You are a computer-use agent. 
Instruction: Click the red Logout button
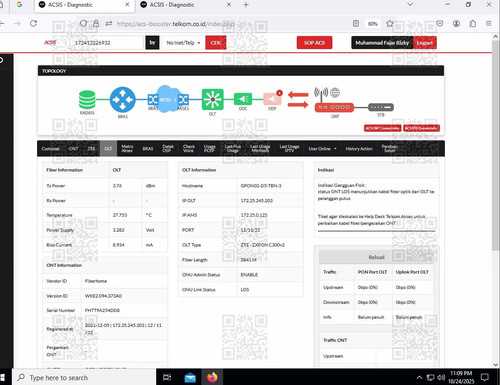(425, 43)
